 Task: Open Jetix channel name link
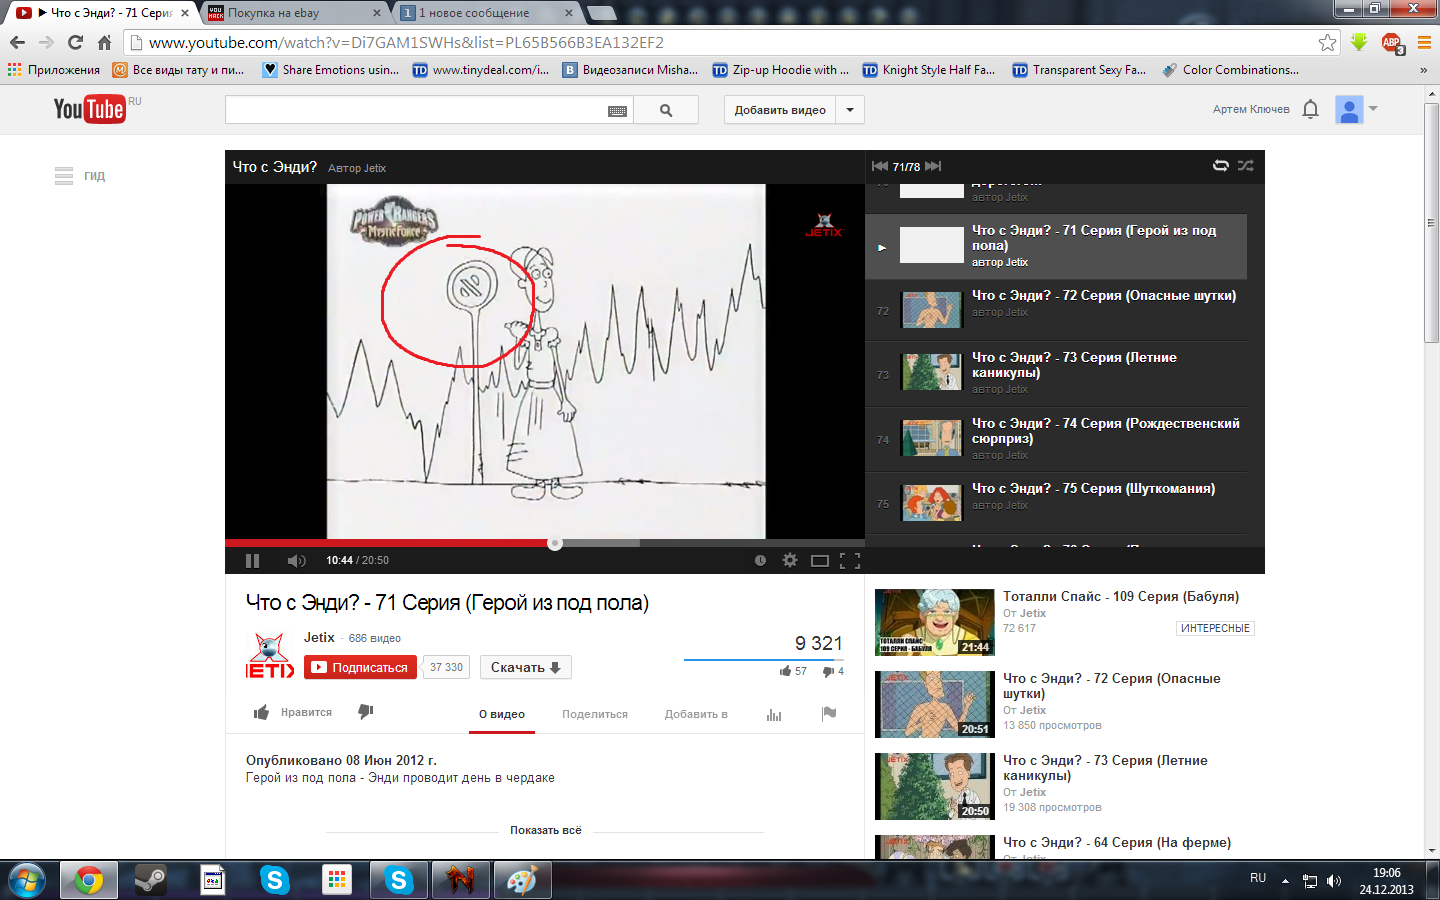[x=319, y=637]
